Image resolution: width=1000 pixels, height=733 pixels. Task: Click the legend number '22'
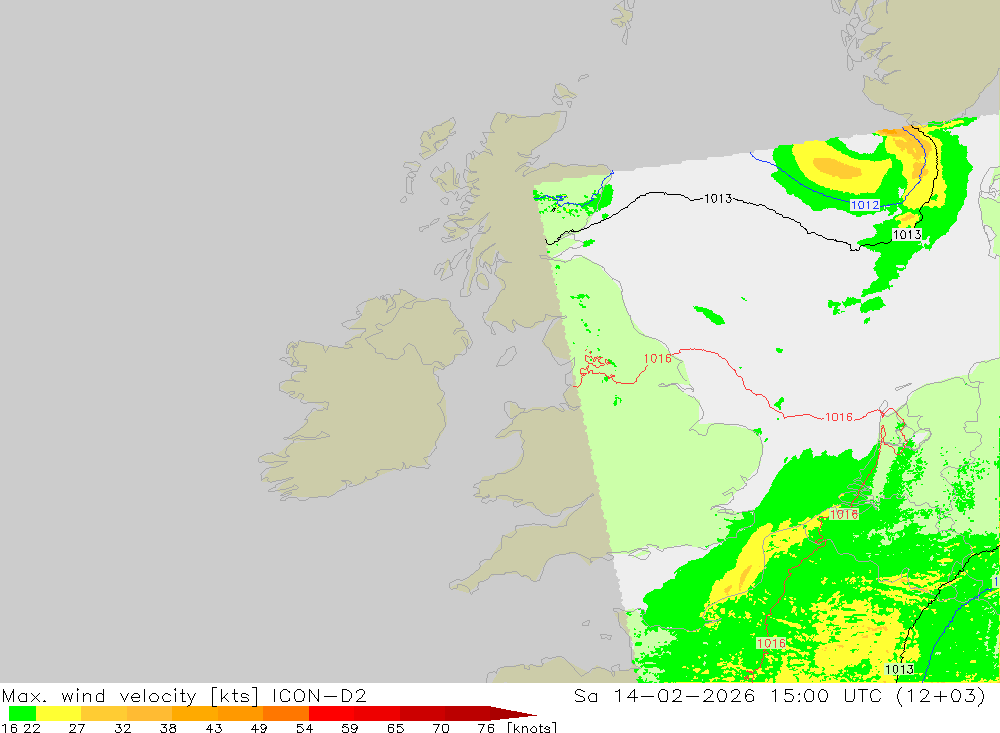[x=32, y=728]
